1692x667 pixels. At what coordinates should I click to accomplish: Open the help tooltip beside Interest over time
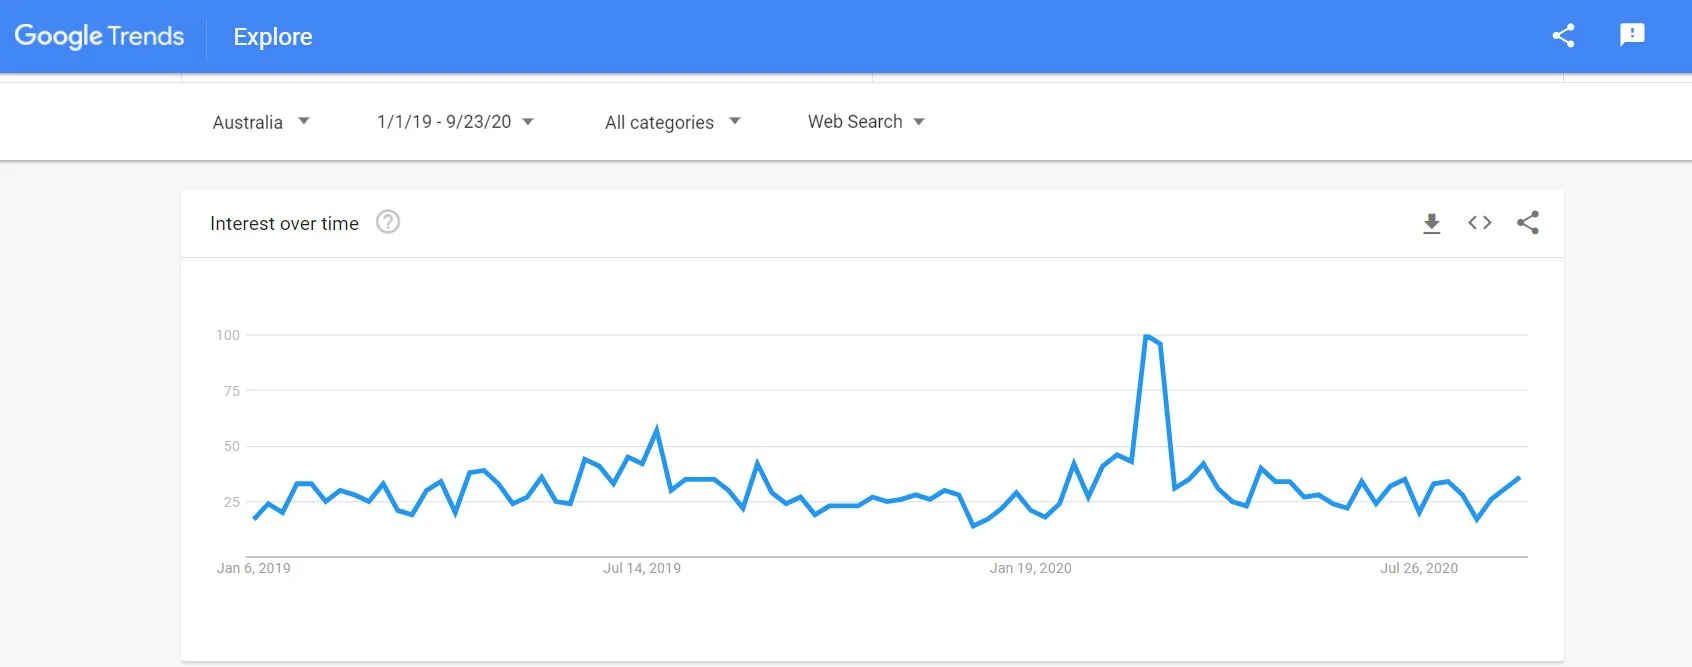(388, 222)
